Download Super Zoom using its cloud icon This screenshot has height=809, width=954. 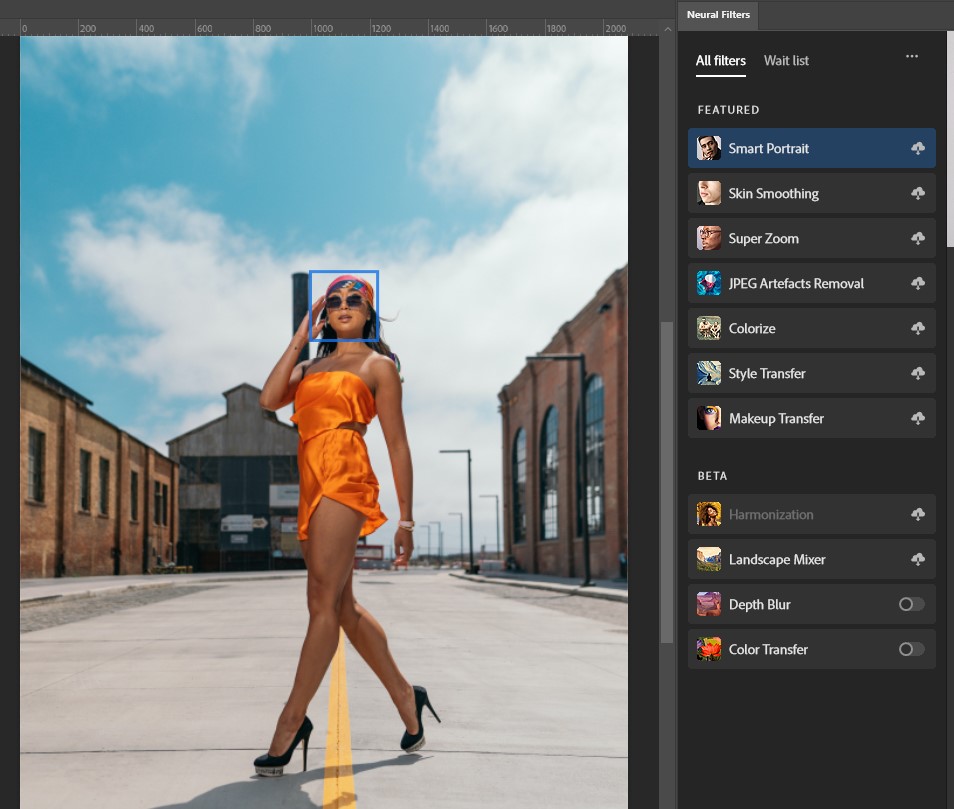click(917, 239)
